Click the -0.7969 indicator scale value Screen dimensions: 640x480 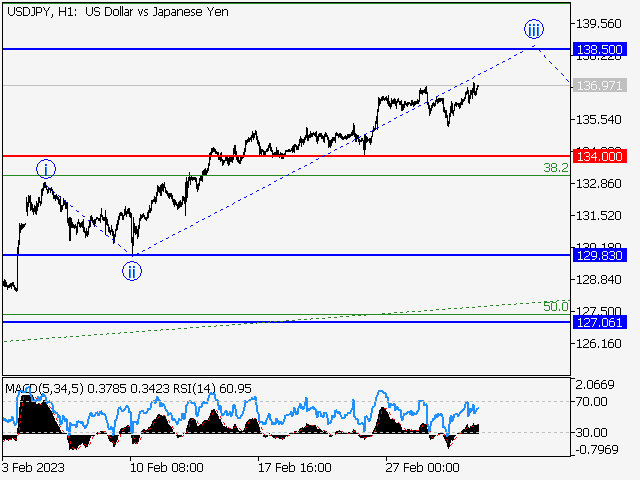(597, 449)
